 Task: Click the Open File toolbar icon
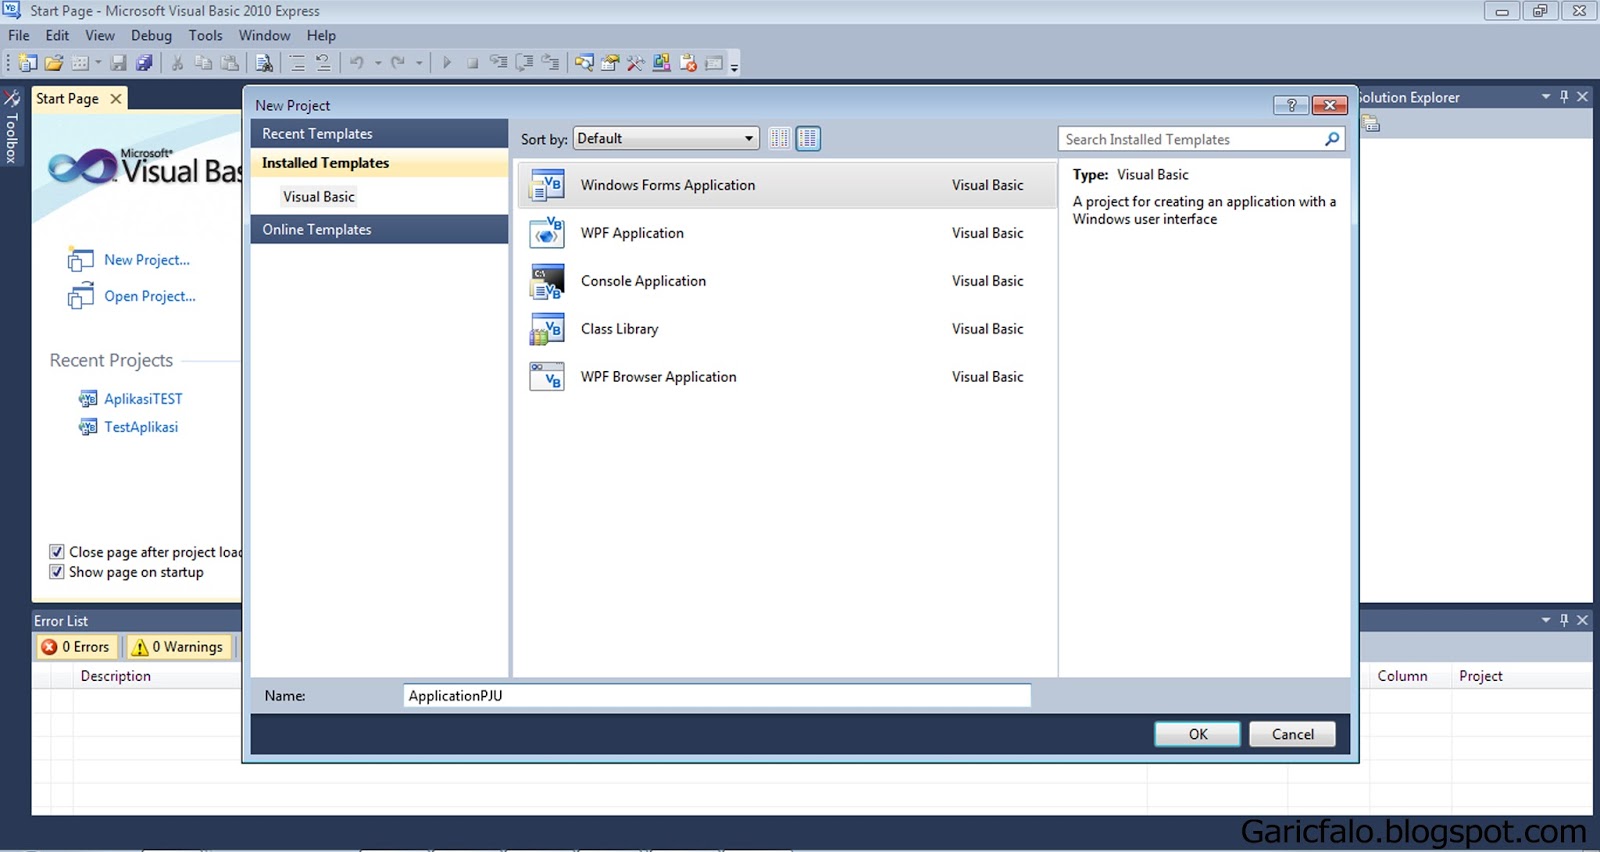(54, 63)
